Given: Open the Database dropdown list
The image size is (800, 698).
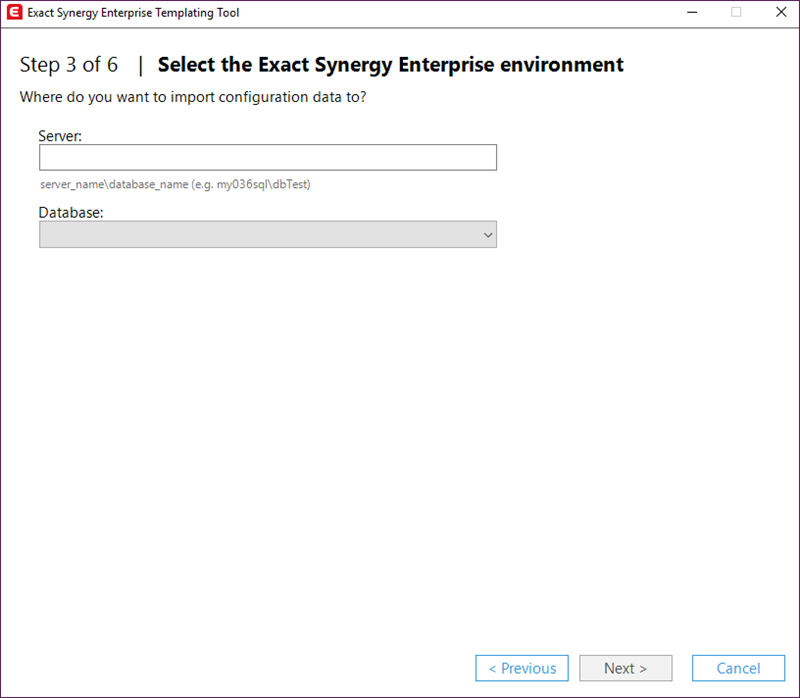Looking at the screenshot, I should click(x=267, y=235).
